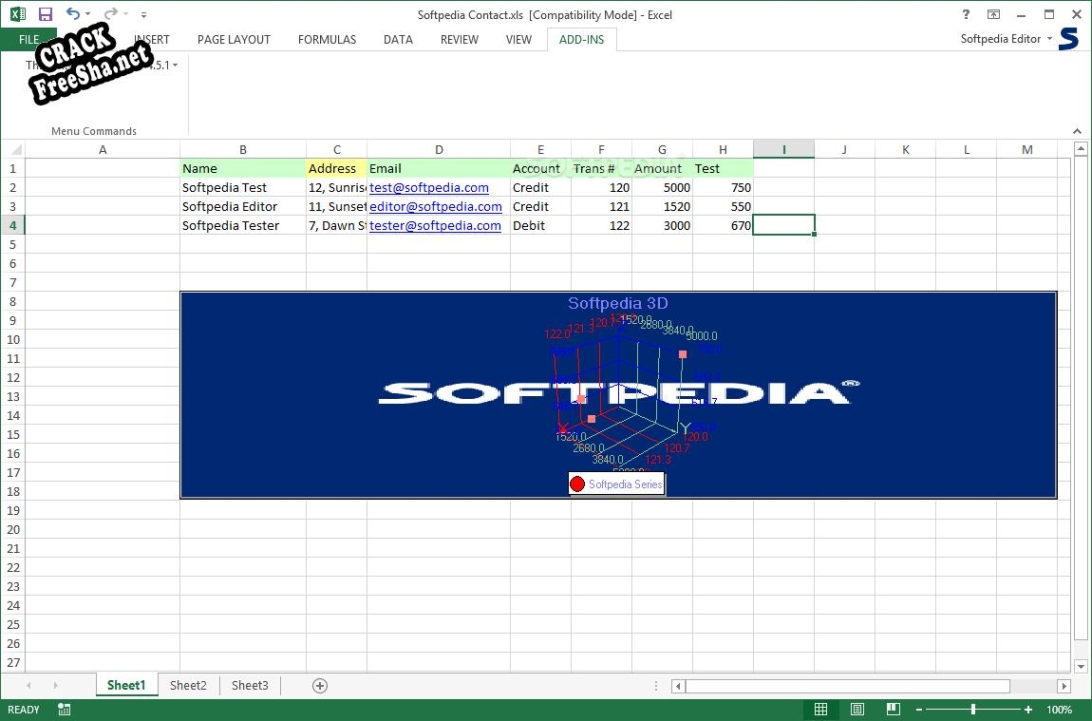Click the Ribbon Display Options icon

click(x=993, y=15)
